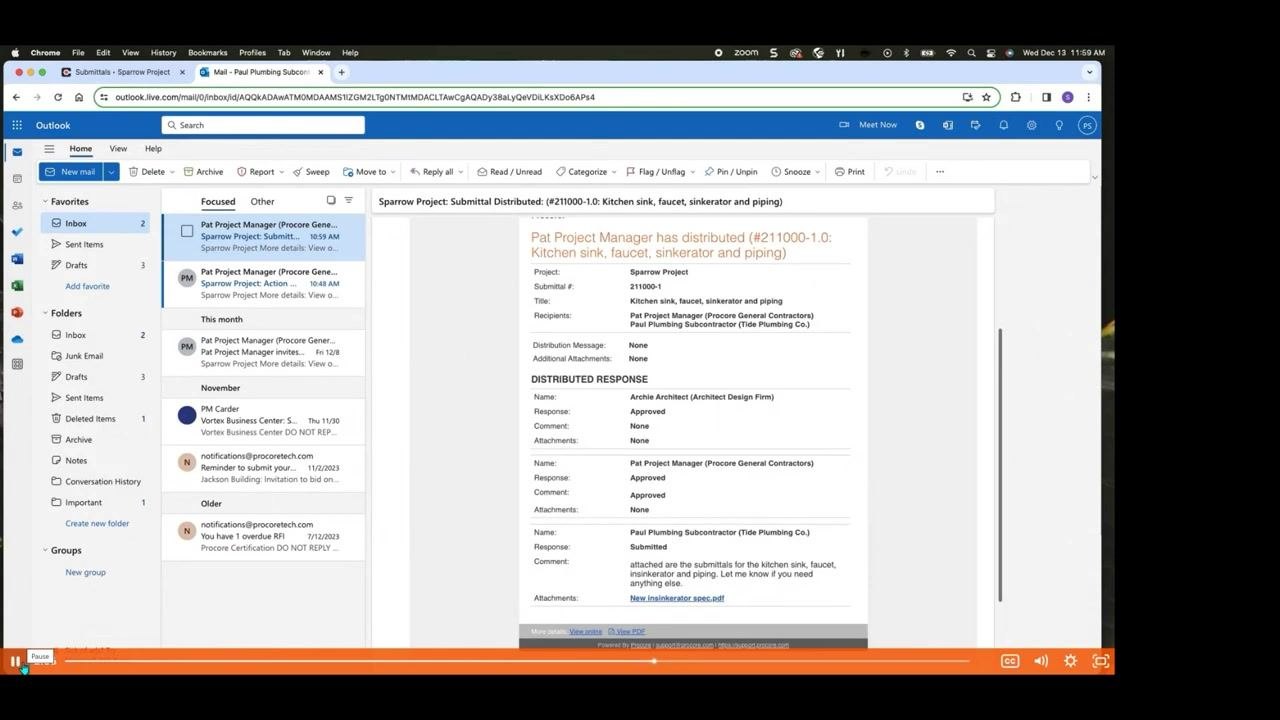Click the Print toolbar button

click(x=850, y=172)
